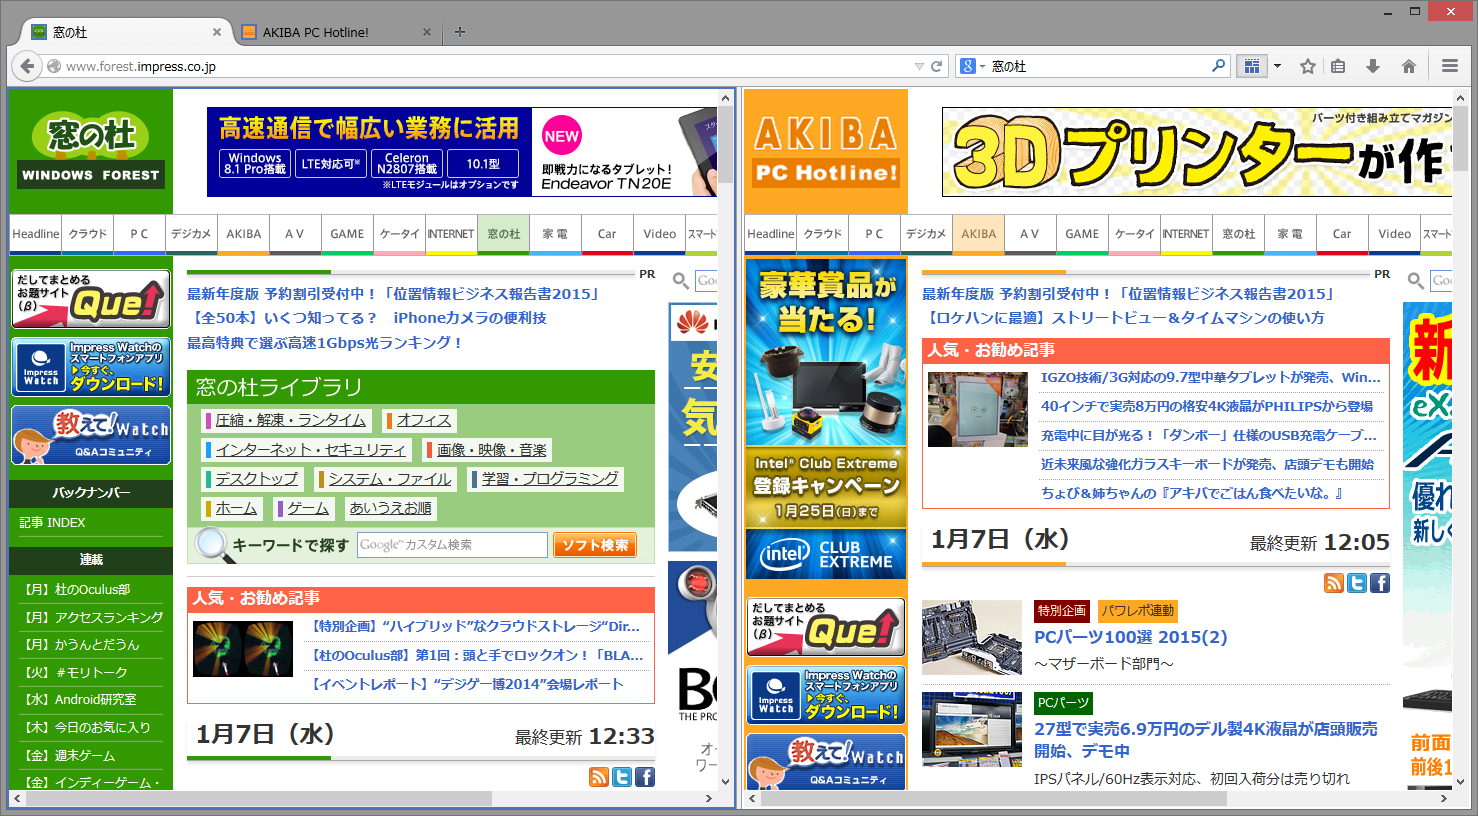Open the 27型 Dell 4K液晶 article headline
Image resolution: width=1478 pixels, height=816 pixels.
click(1205, 740)
